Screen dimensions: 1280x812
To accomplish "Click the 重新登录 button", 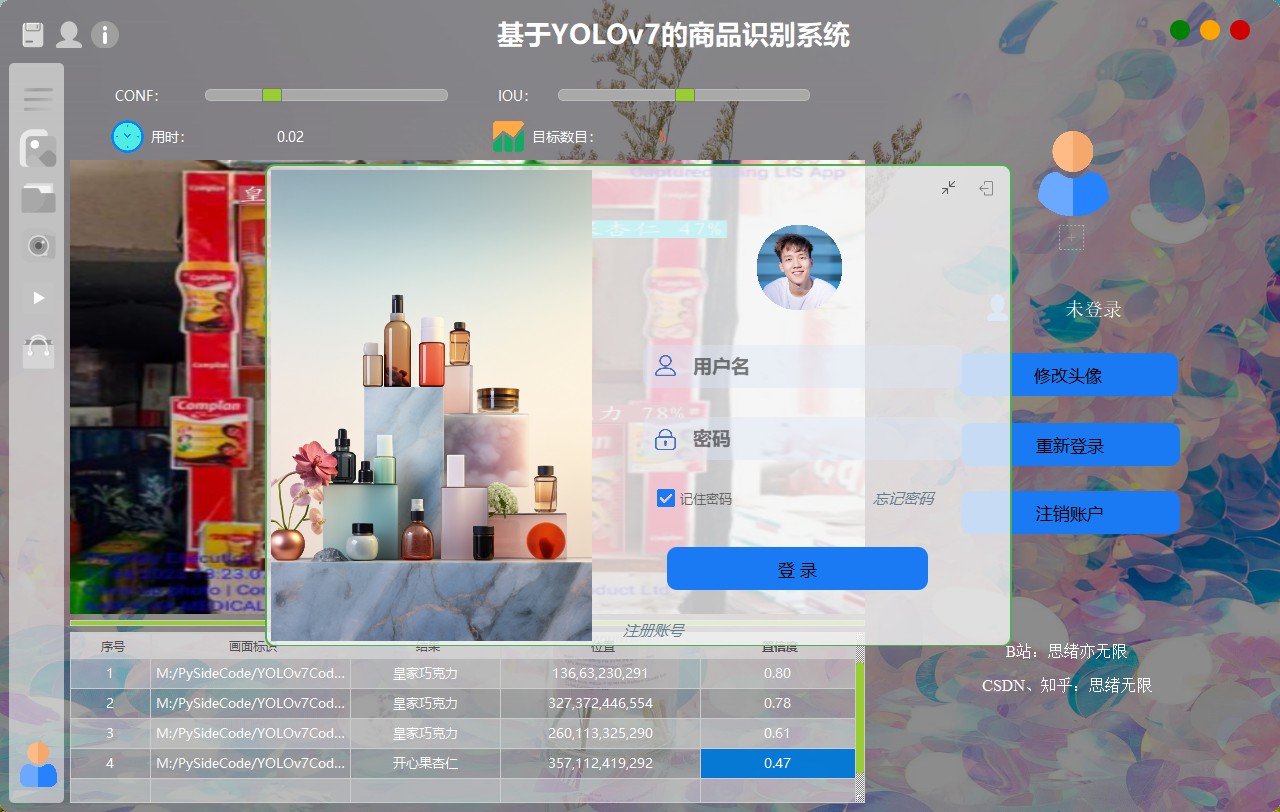I will 1070,446.
